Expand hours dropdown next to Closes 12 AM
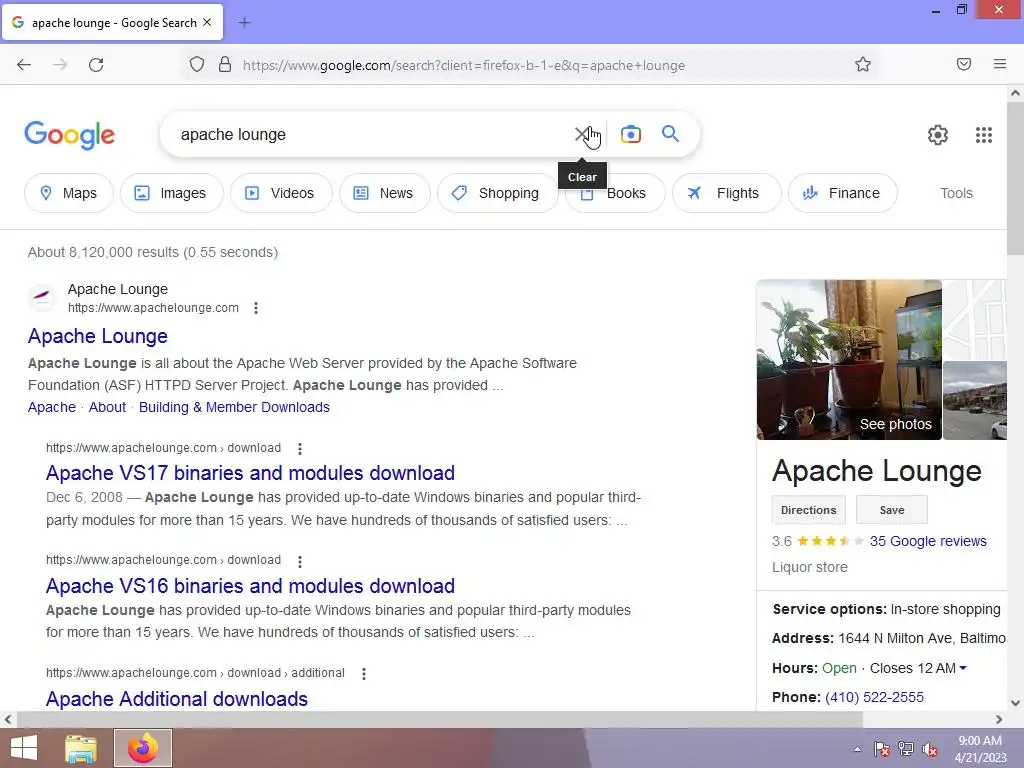The image size is (1024, 768). (963, 668)
